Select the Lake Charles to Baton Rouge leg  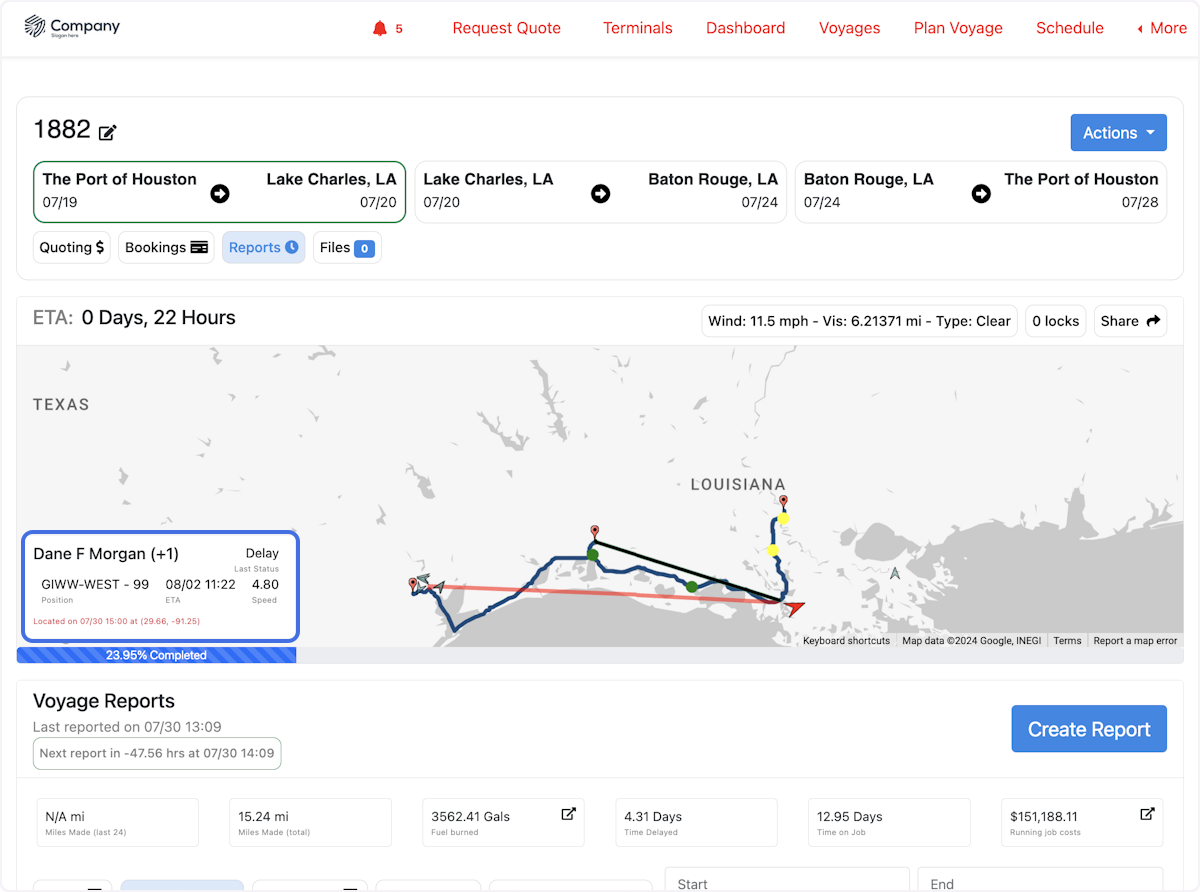pos(600,191)
